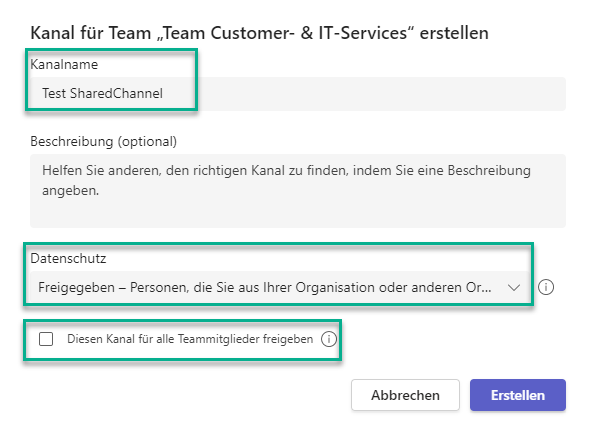Focus the Beschreibung description text area

(x=298, y=191)
